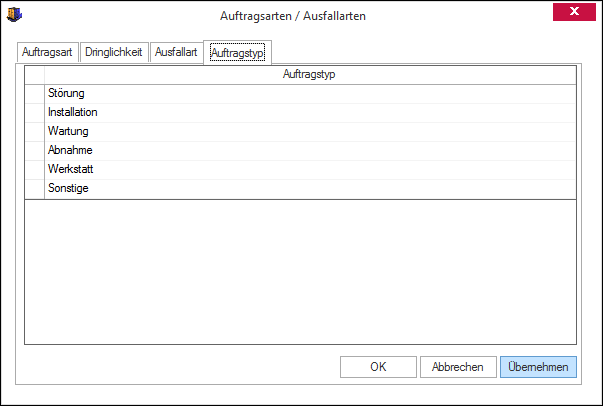Select the Installation row

(310, 112)
